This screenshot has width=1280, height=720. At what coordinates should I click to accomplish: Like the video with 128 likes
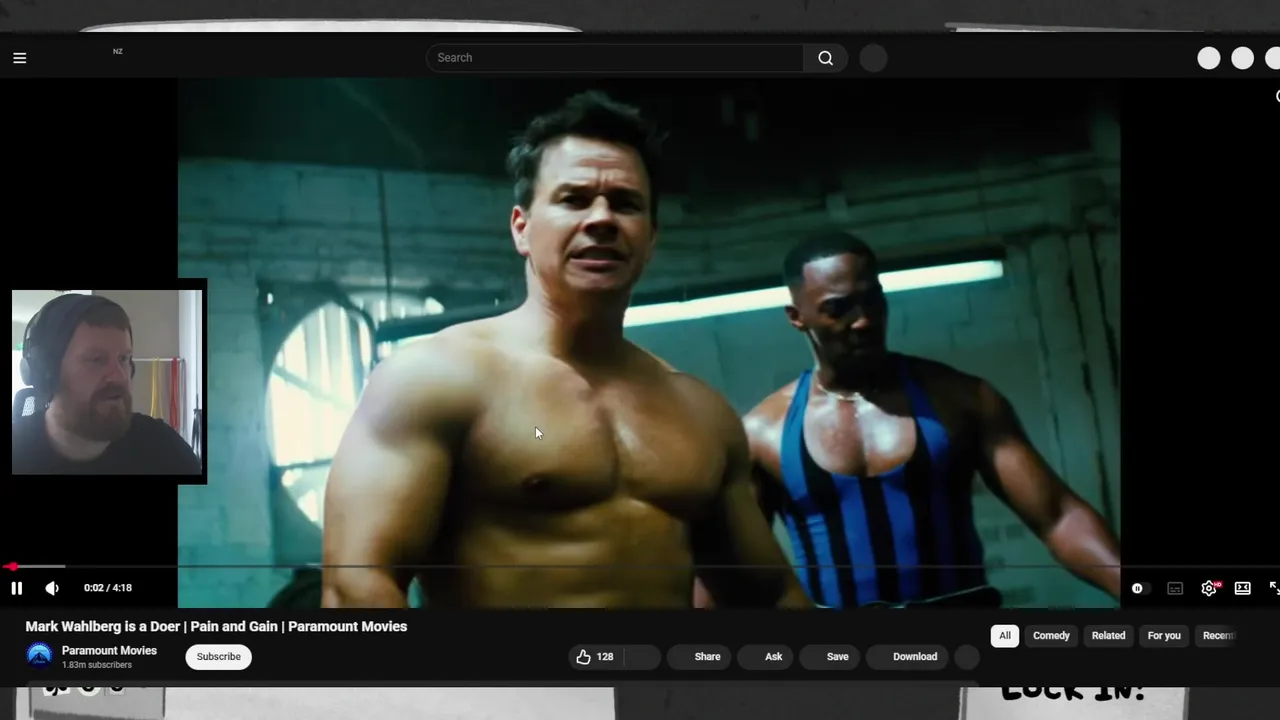tap(596, 657)
